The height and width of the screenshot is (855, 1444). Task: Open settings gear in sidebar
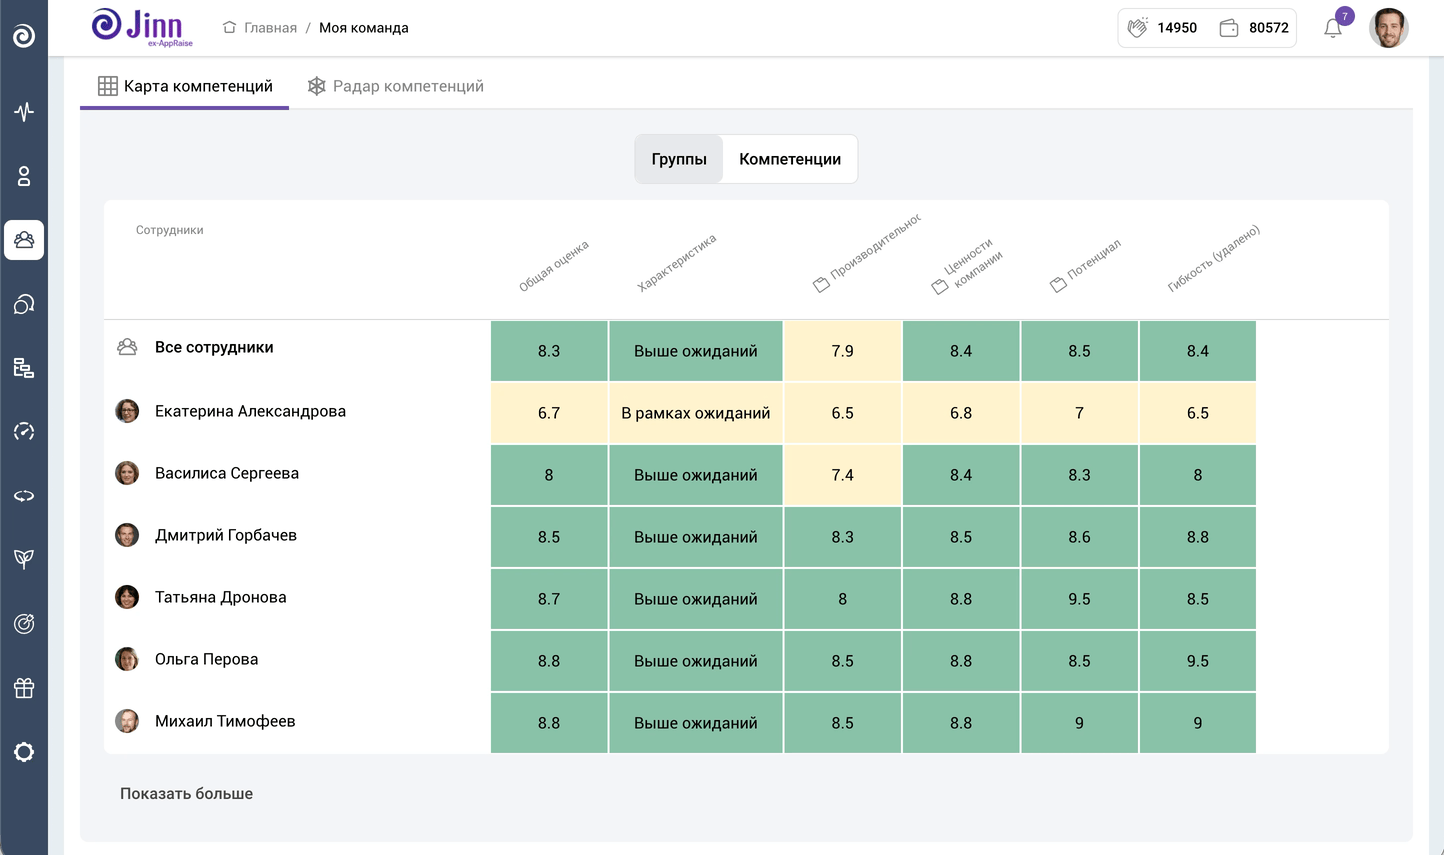(24, 752)
